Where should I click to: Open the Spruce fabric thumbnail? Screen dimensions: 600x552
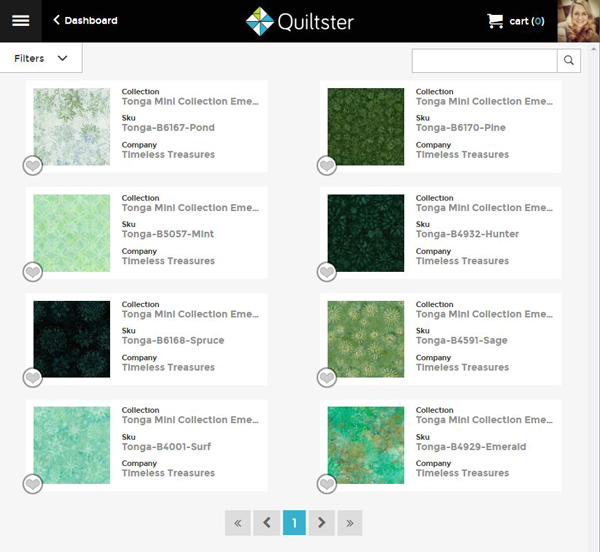click(72, 339)
